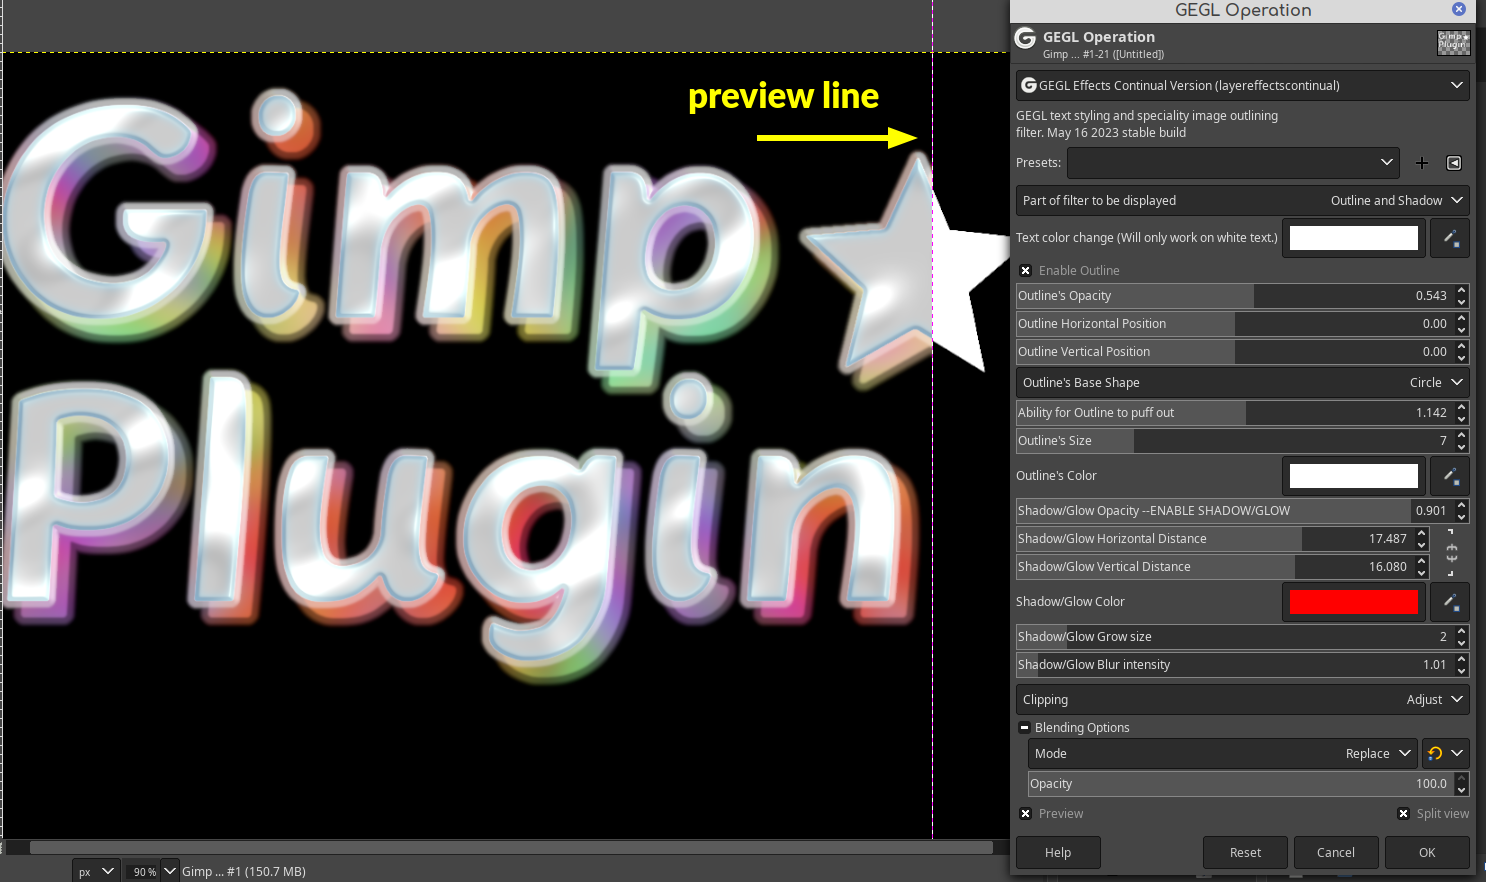Click the legacy blend mode switch icon
1486x882 pixels.
[1435, 754]
